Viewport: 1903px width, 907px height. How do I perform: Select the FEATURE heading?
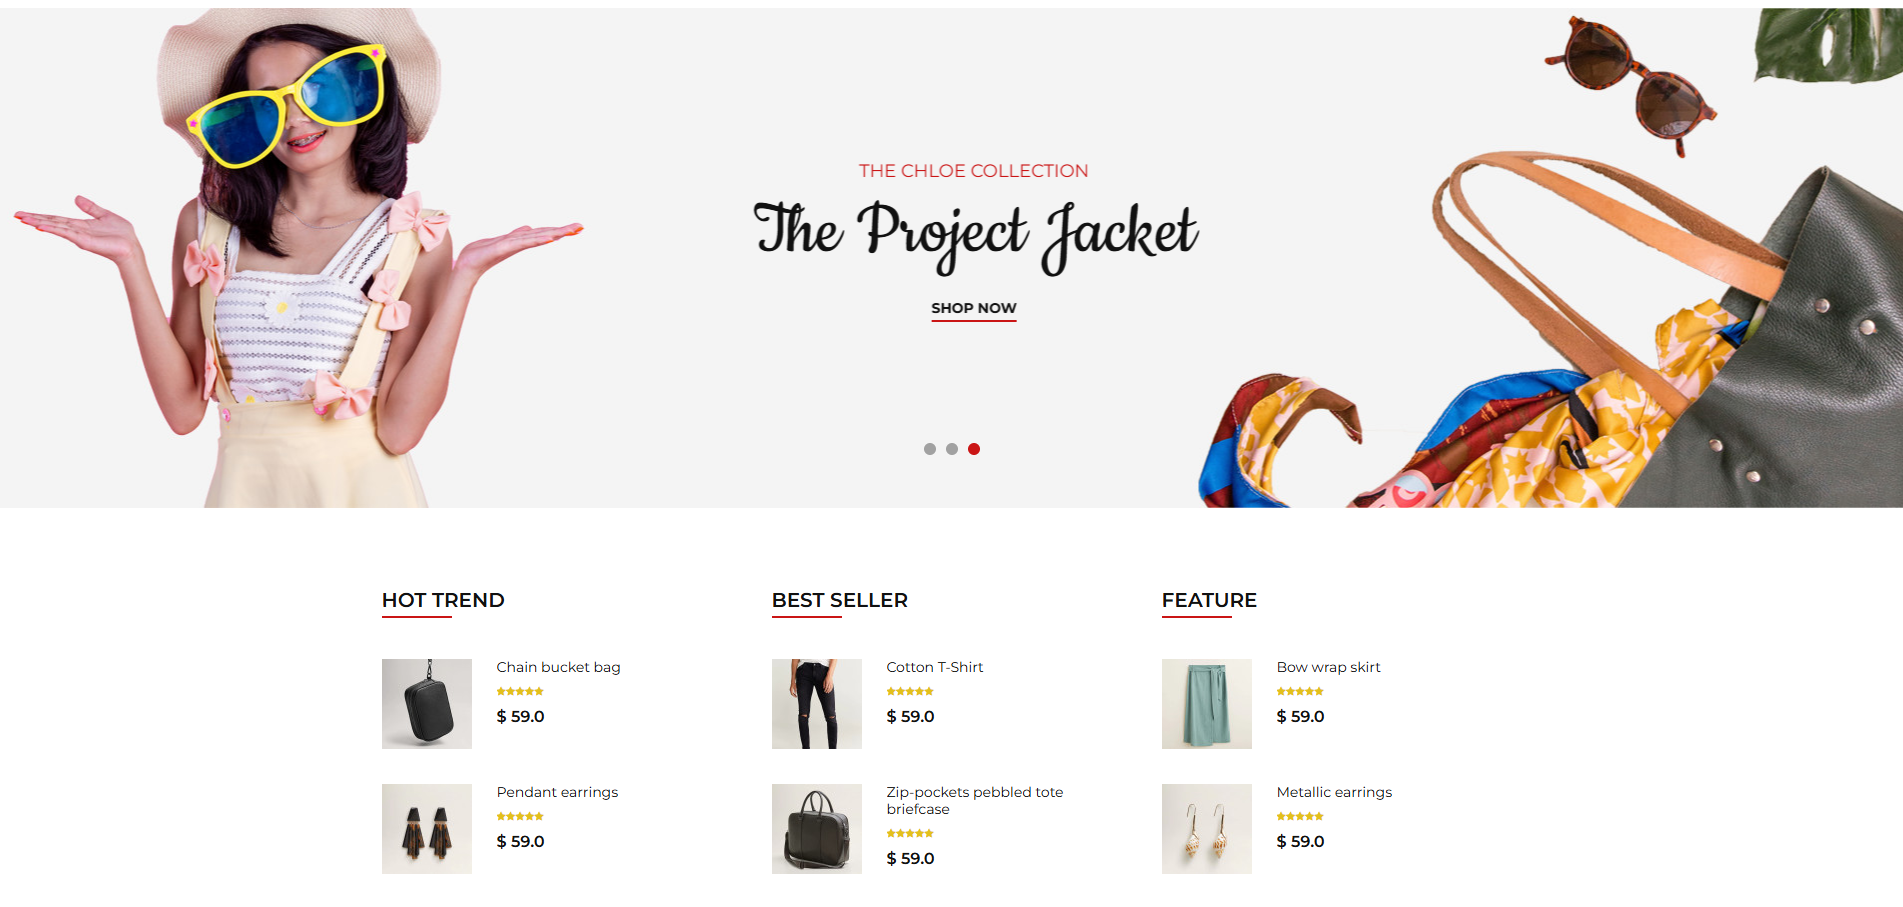click(x=1209, y=600)
